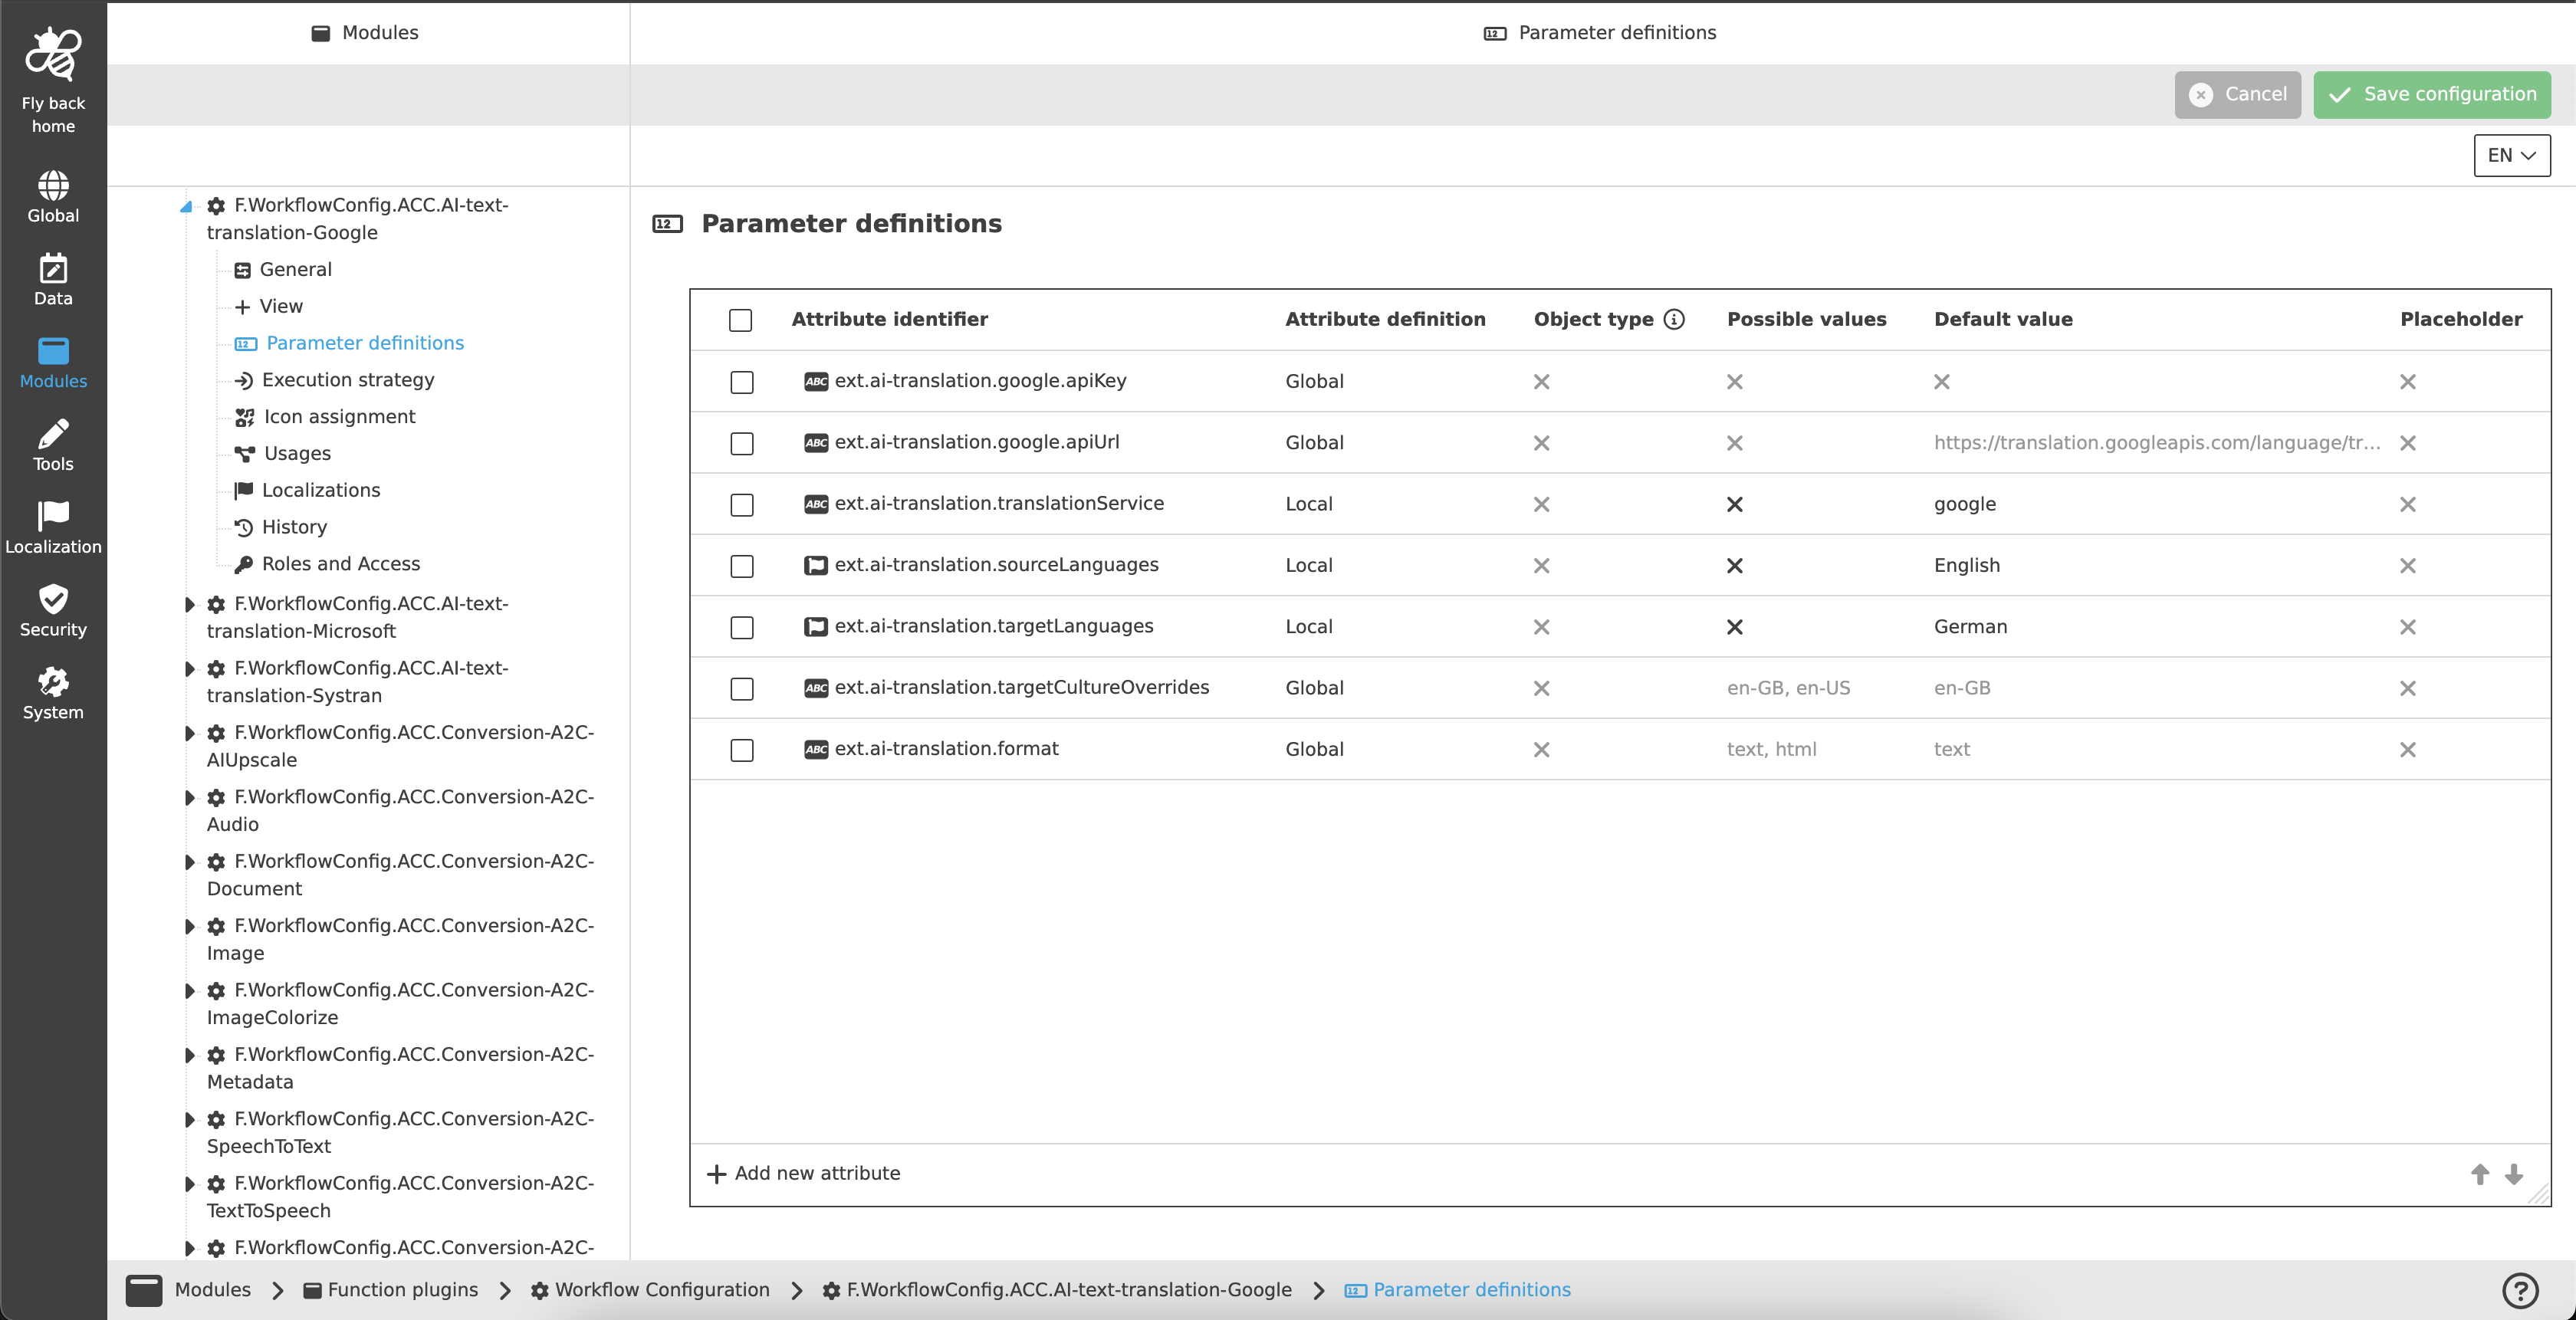Click the Fly back home bee icon
The width and height of the screenshot is (2576, 1320).
pyautogui.click(x=53, y=53)
